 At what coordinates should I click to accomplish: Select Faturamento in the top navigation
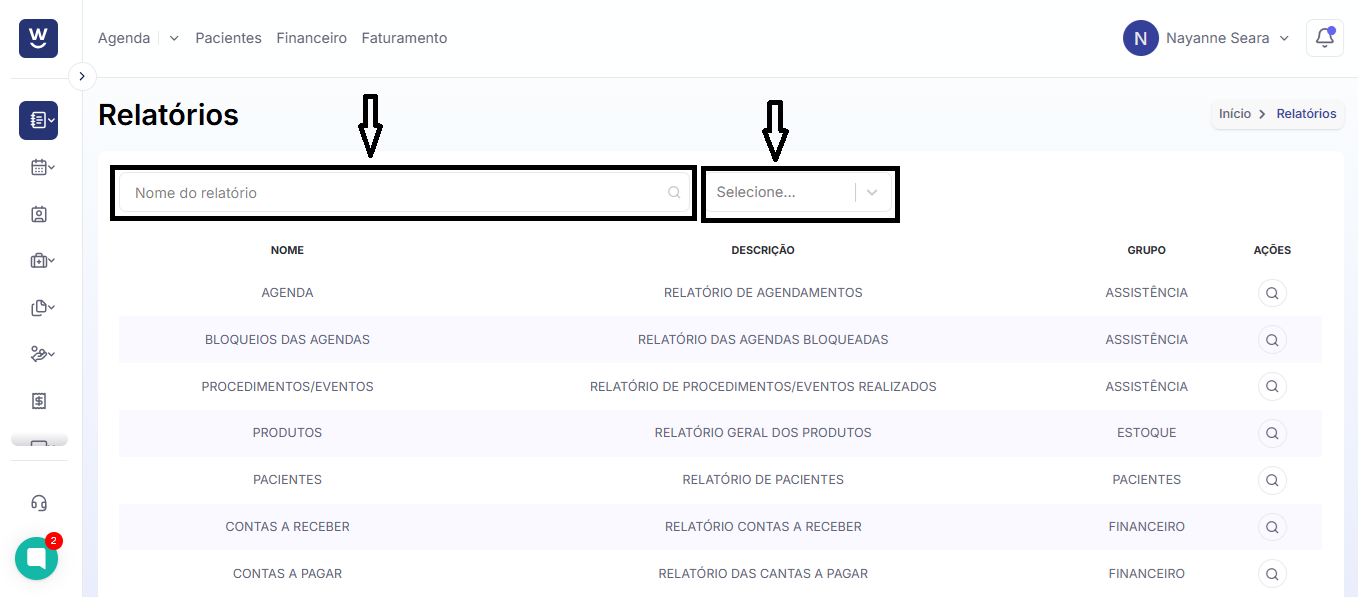pyautogui.click(x=404, y=38)
